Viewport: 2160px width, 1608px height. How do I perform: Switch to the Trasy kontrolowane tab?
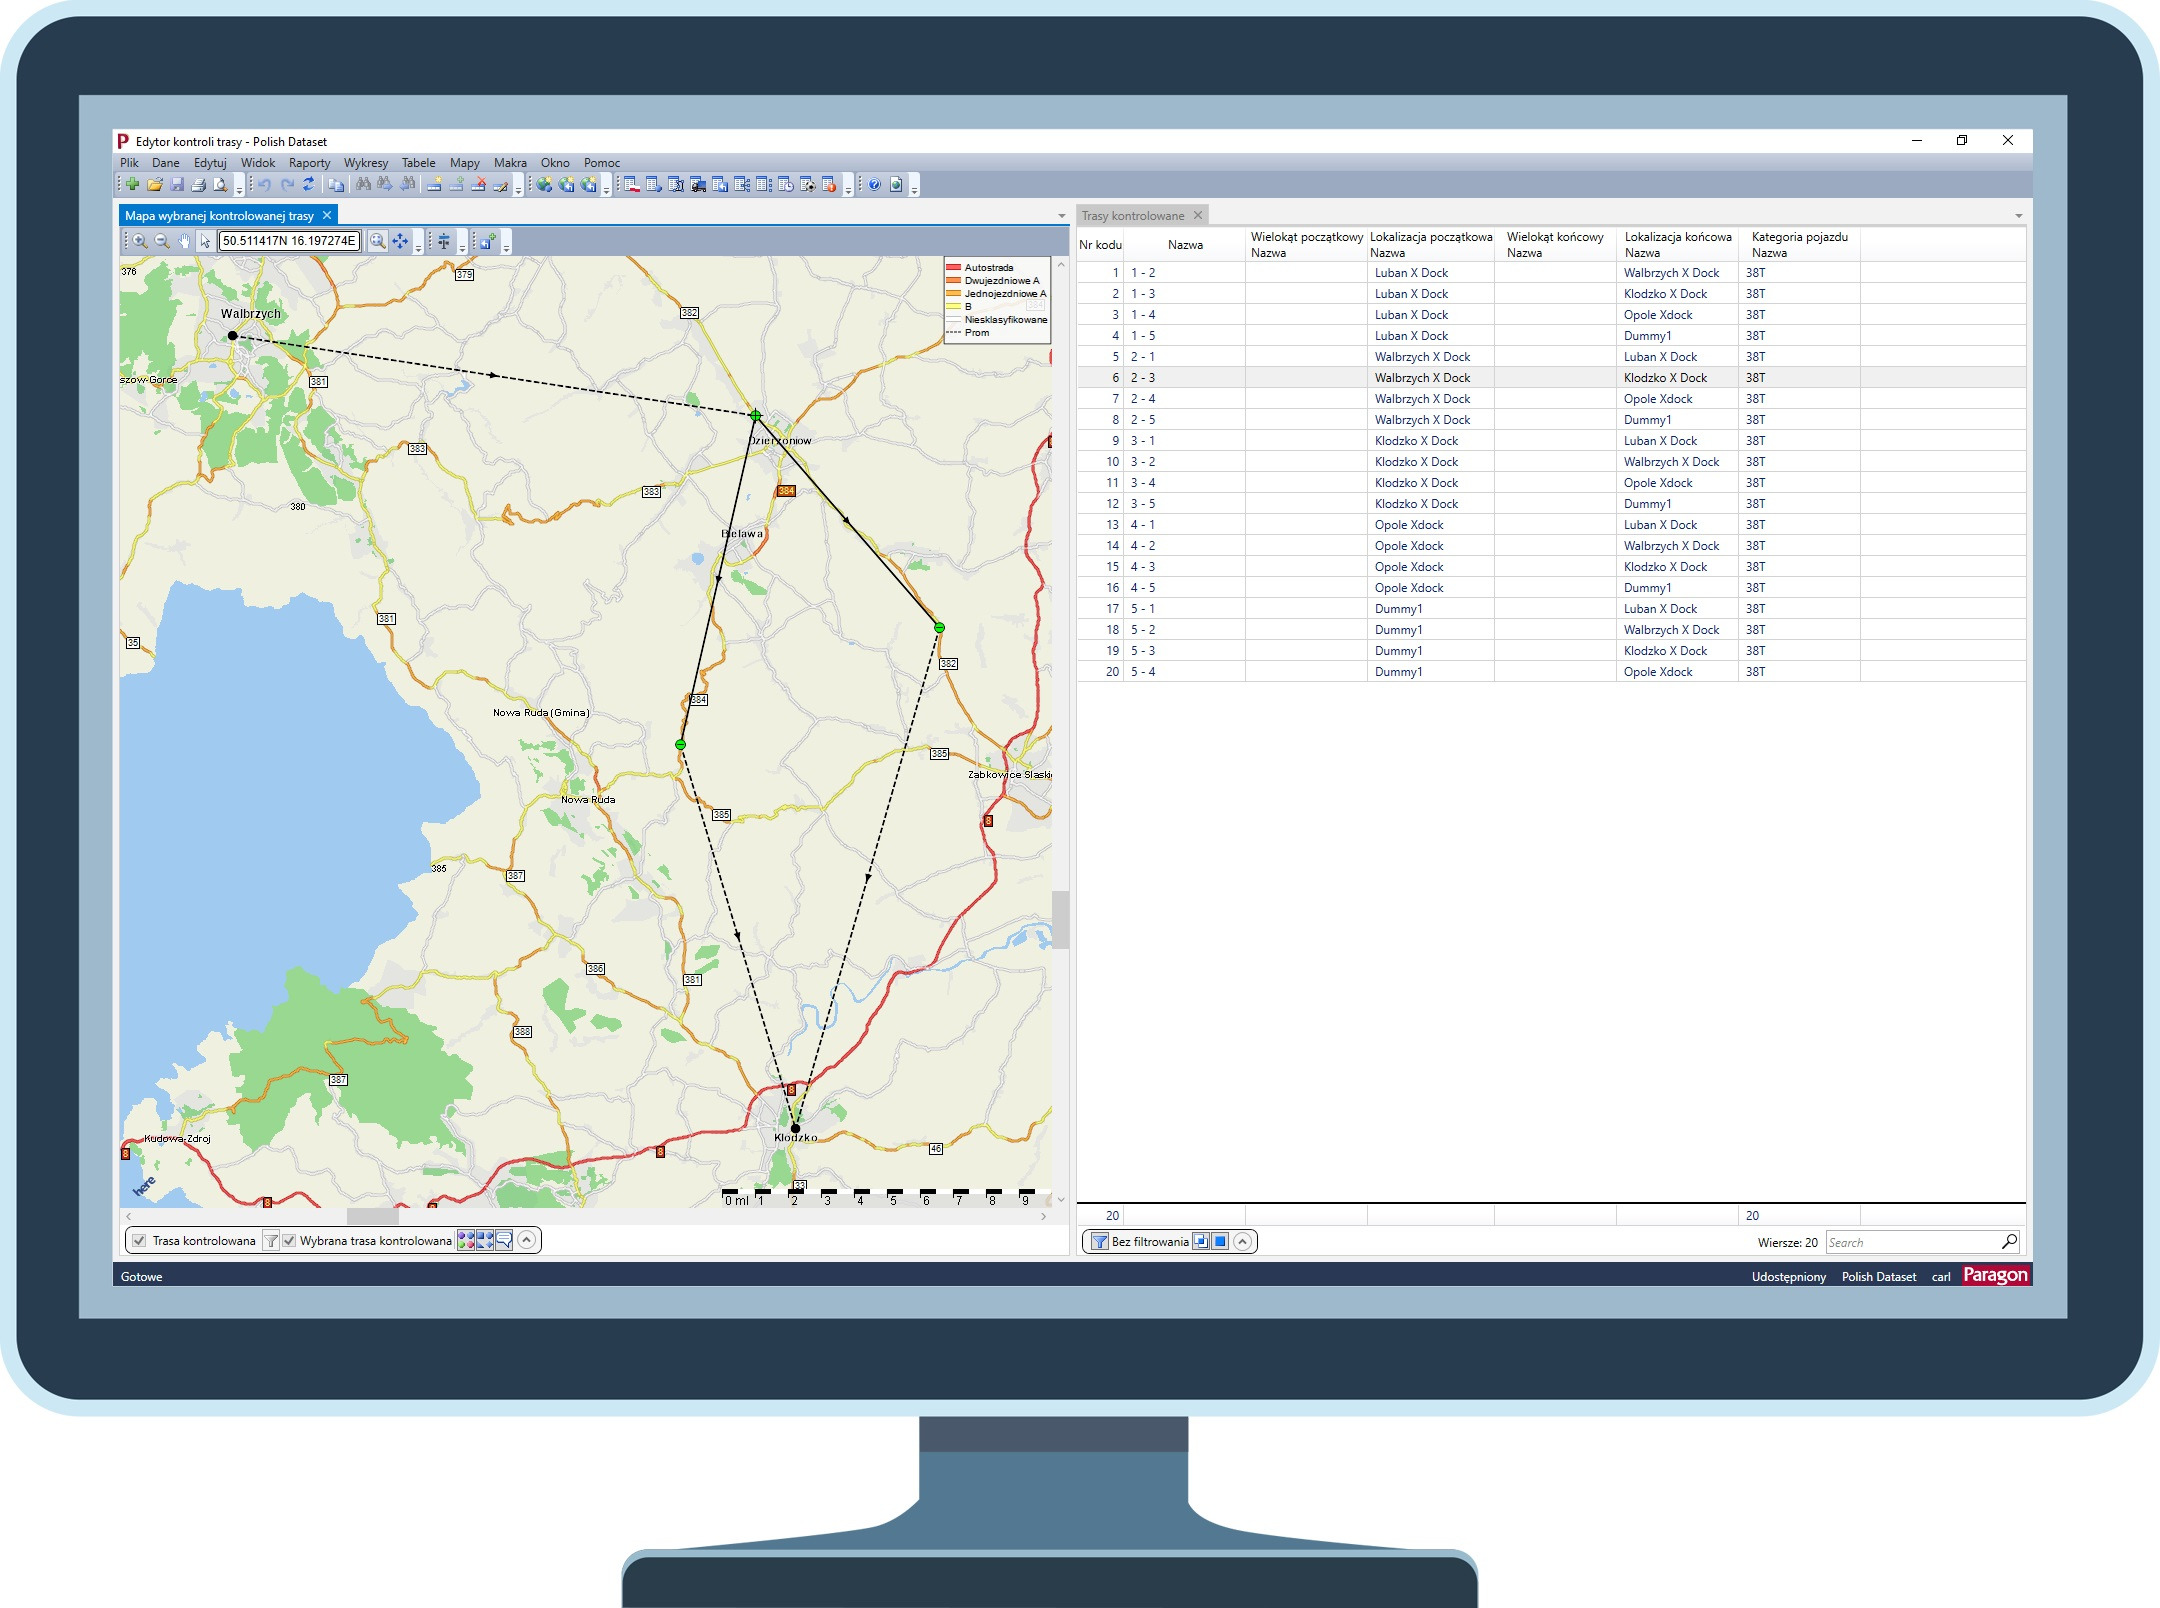[x=1132, y=216]
